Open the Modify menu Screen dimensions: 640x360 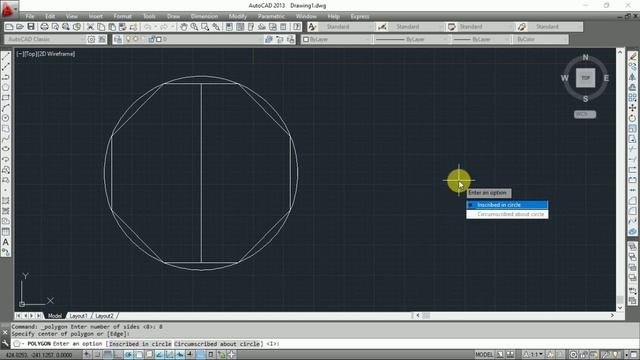pyautogui.click(x=238, y=16)
